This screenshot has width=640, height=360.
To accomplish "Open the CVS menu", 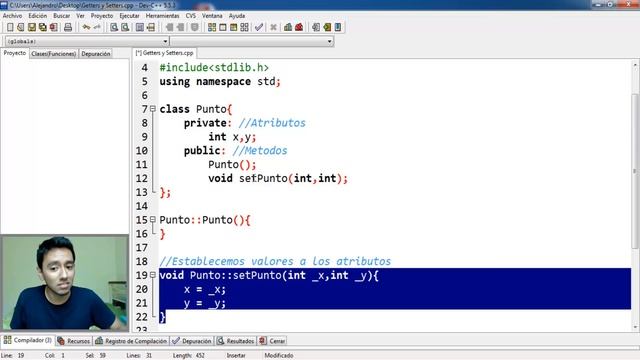I will tap(191, 16).
